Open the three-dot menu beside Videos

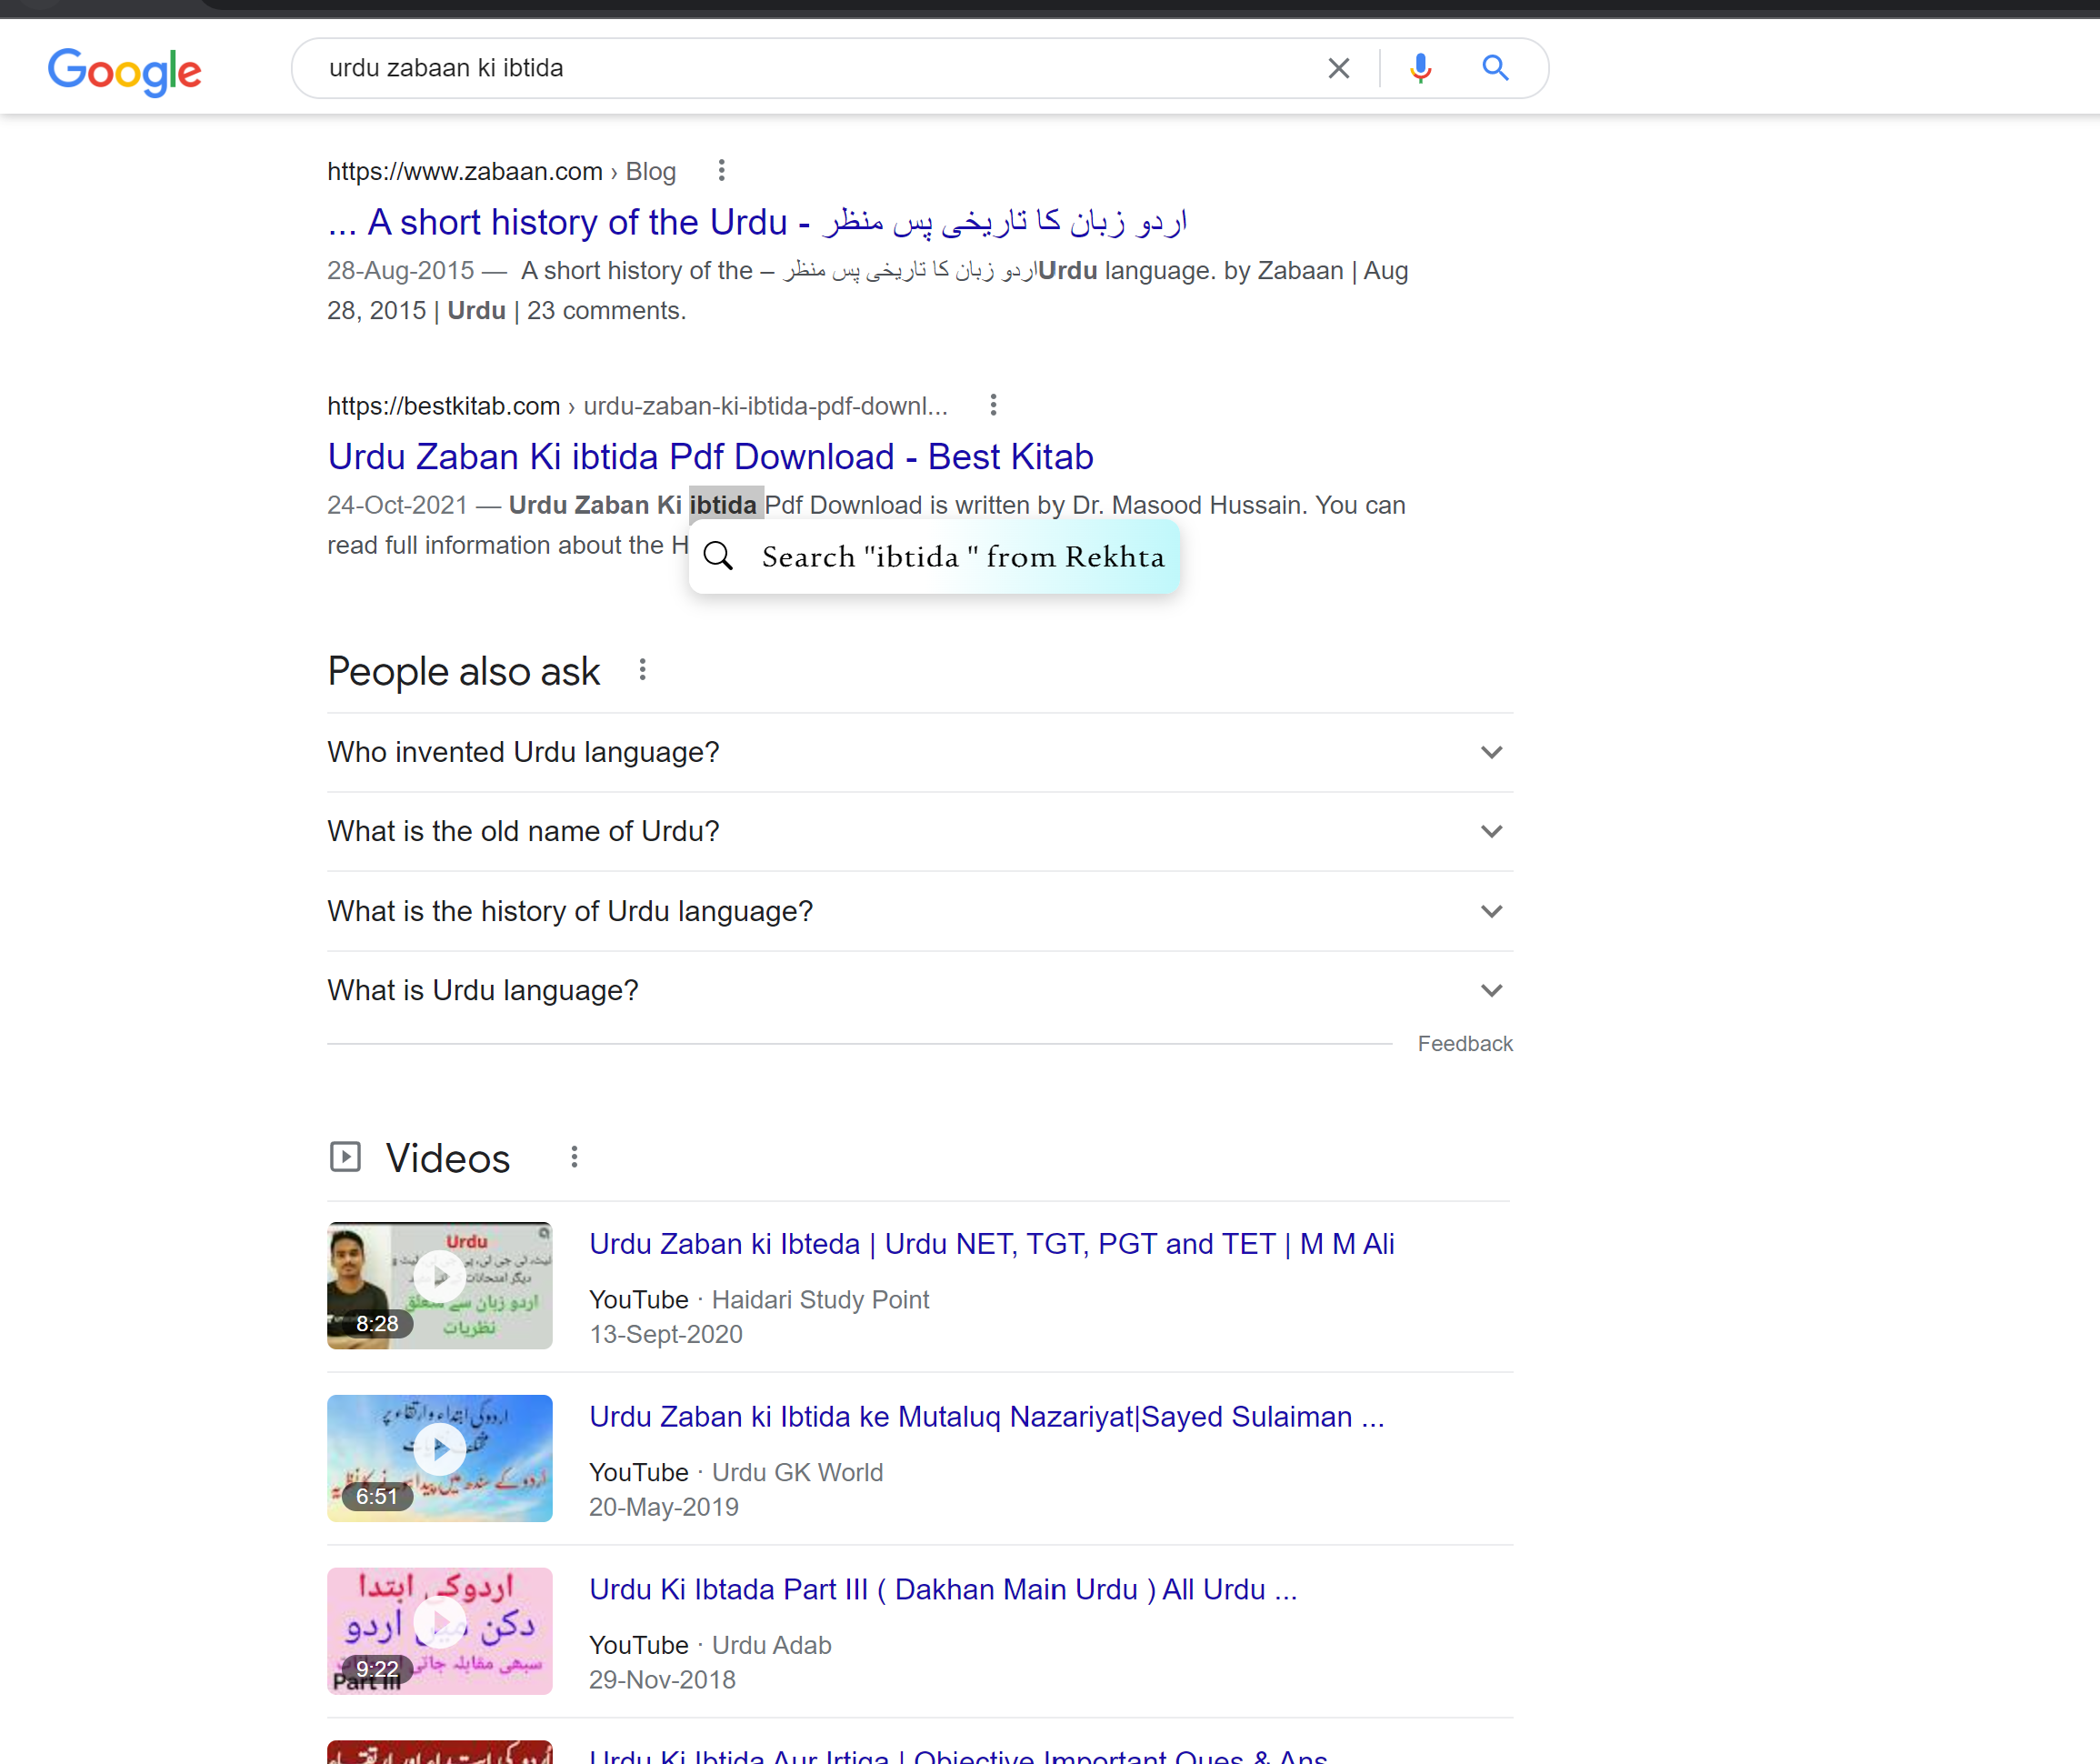tap(573, 1157)
